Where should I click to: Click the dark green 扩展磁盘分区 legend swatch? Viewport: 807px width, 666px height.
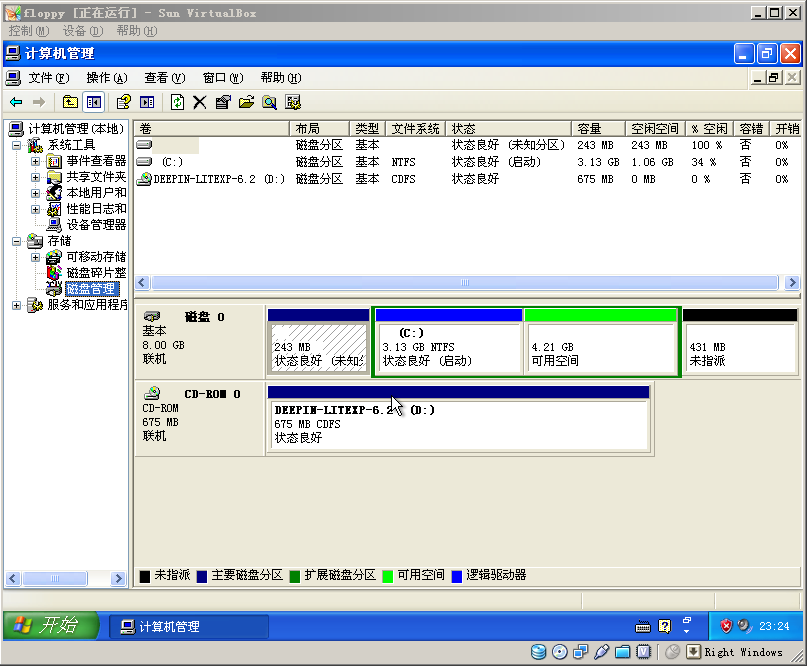click(295, 576)
